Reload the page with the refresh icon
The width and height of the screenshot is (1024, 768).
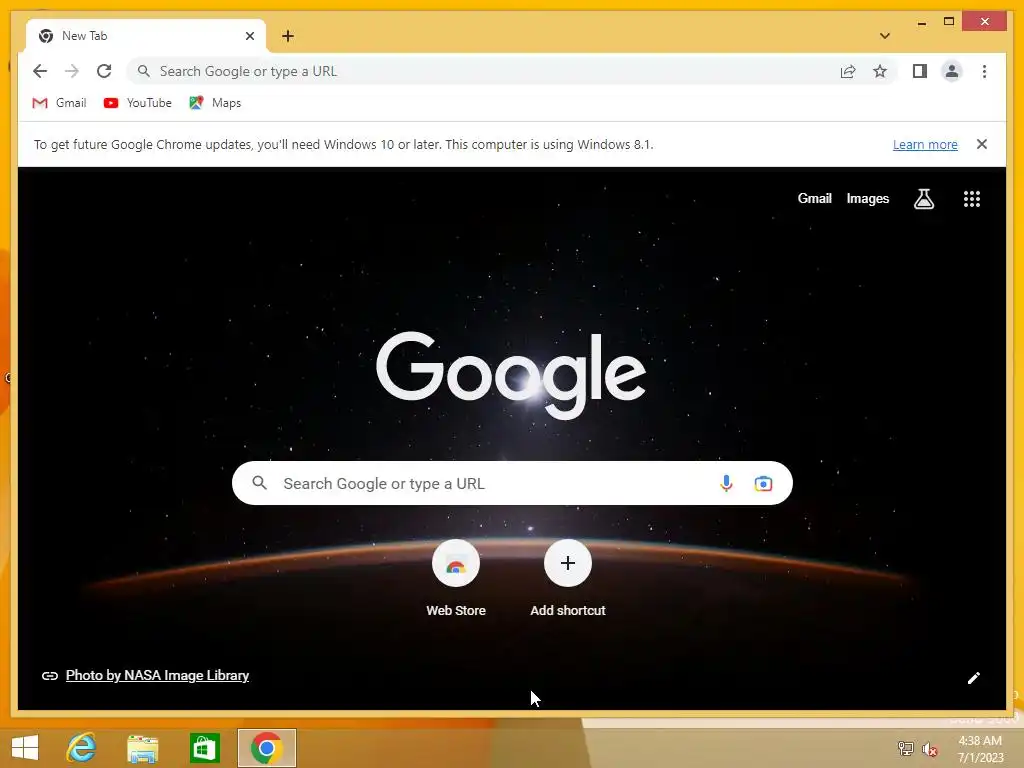click(x=104, y=71)
